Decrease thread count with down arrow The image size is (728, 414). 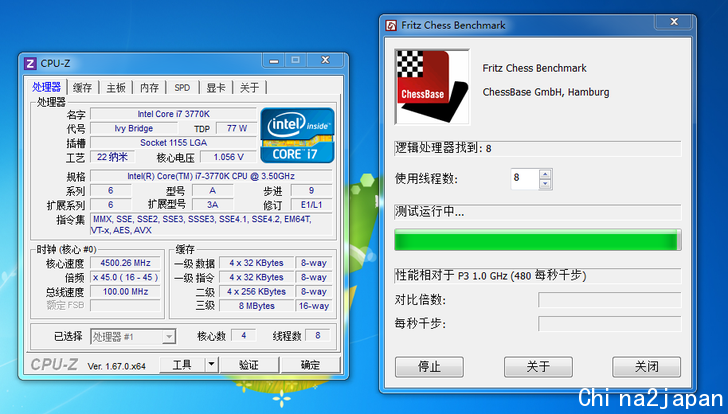546,184
